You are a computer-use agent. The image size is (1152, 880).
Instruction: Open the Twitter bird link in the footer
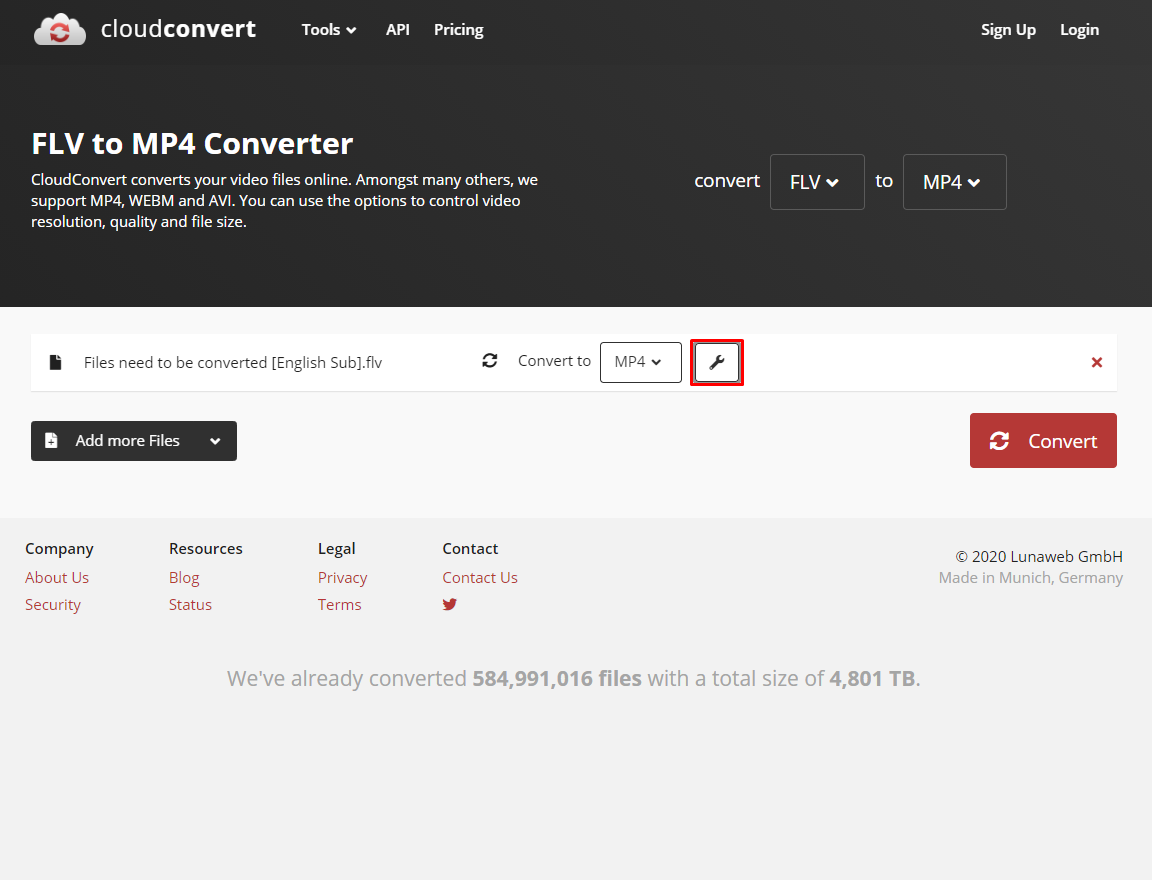point(450,605)
